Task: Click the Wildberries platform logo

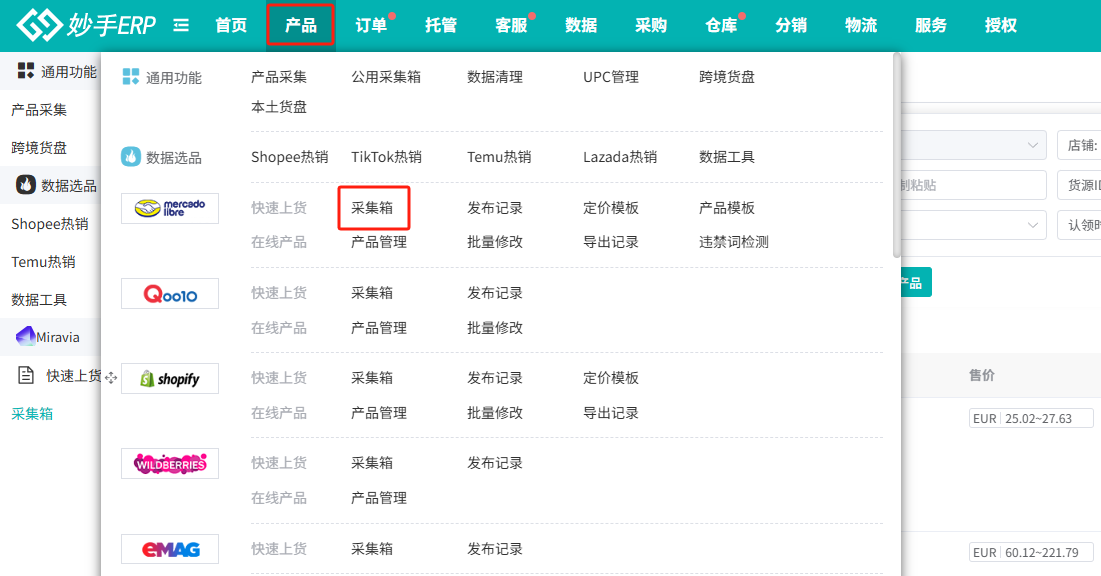Action: click(169, 463)
